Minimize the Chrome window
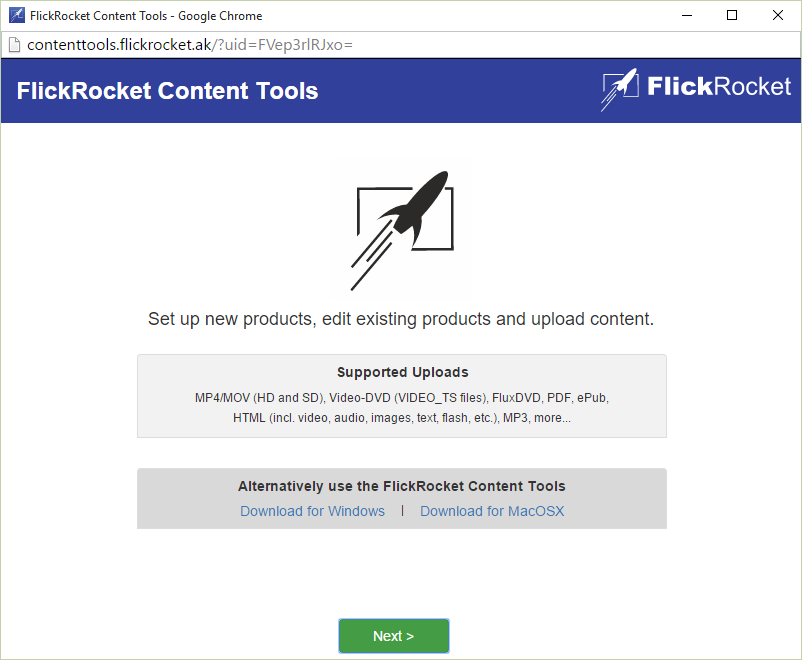Image resolution: width=802 pixels, height=660 pixels. [686, 15]
